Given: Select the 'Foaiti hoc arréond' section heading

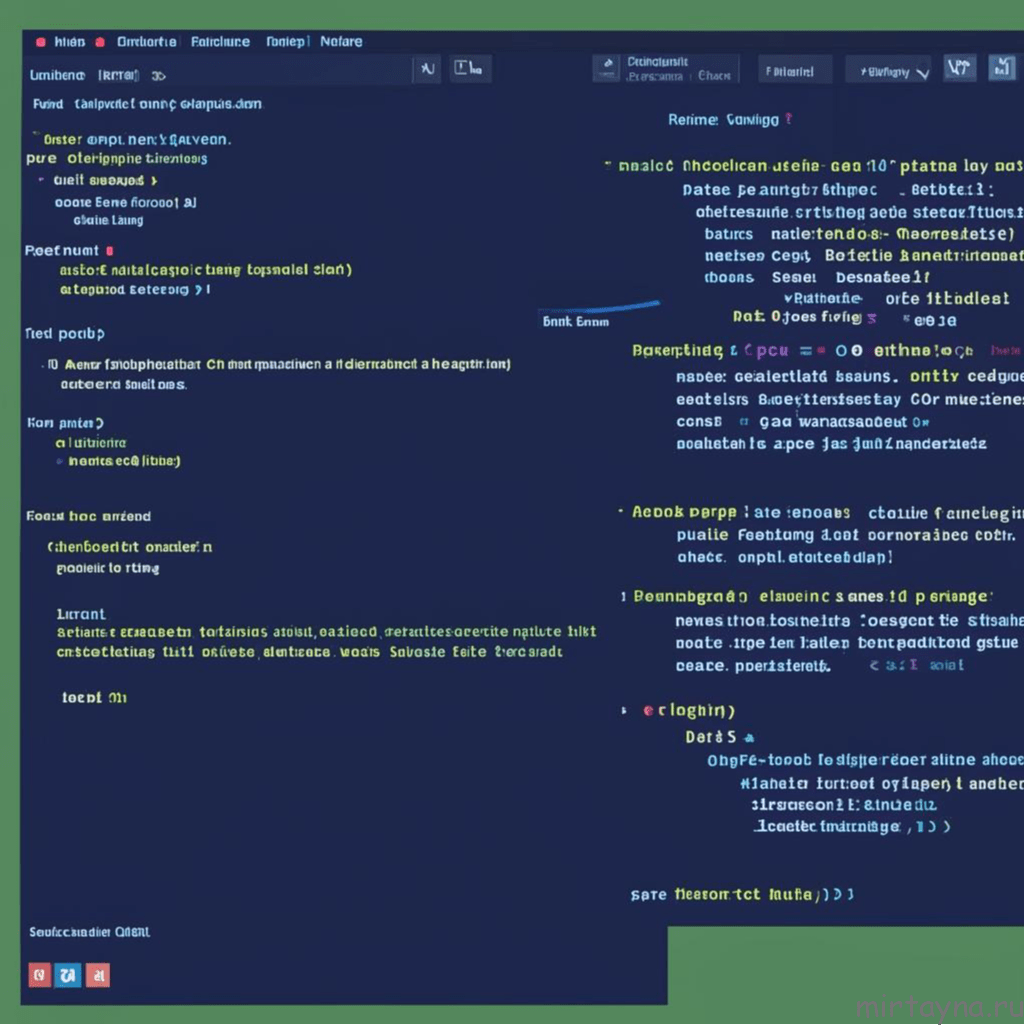Looking at the screenshot, I should coord(88,517).
